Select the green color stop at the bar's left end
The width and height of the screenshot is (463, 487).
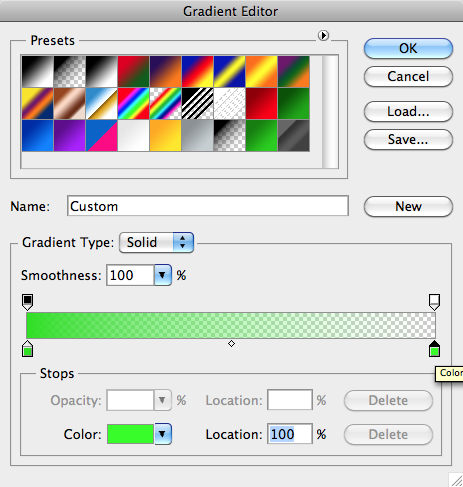(27, 349)
